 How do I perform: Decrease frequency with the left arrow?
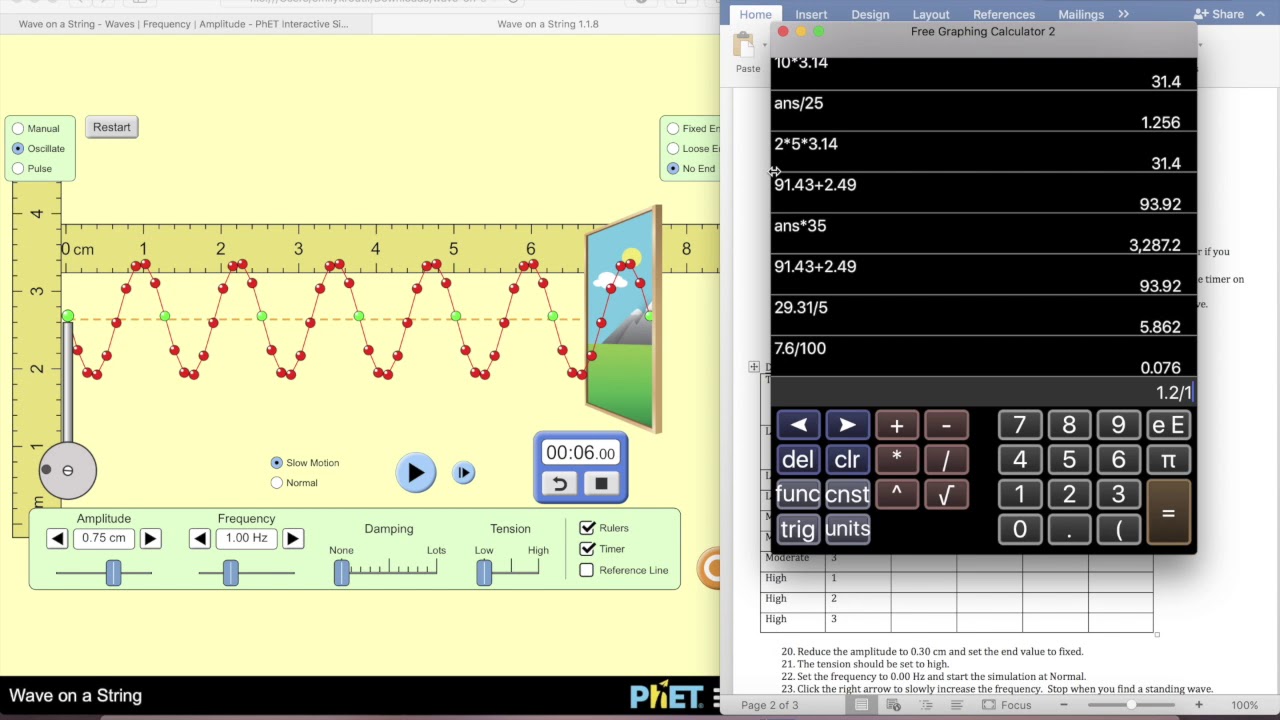coord(200,539)
